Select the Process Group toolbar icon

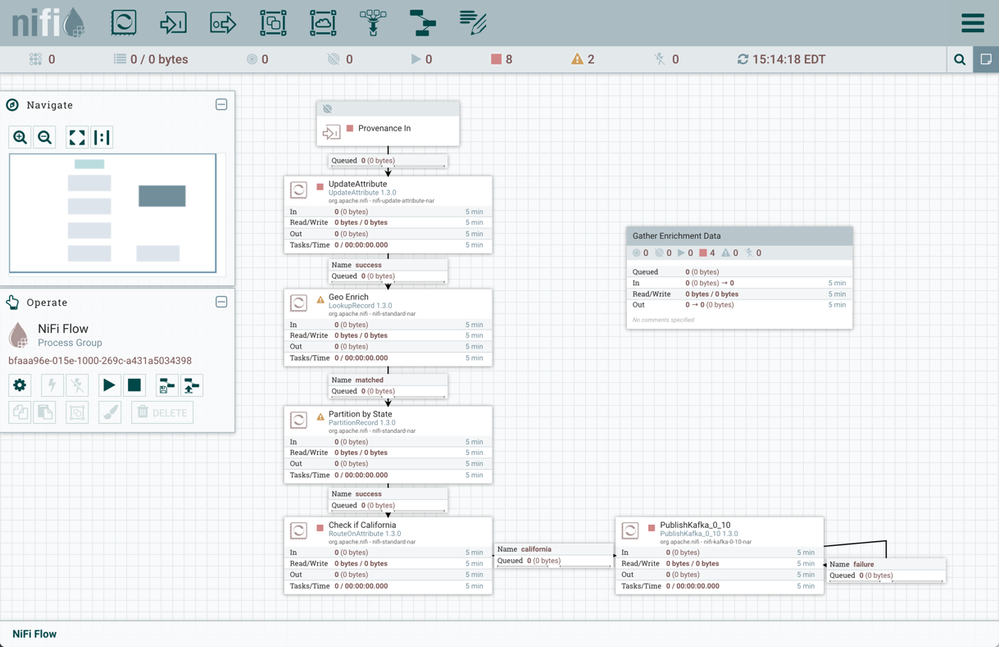273,22
